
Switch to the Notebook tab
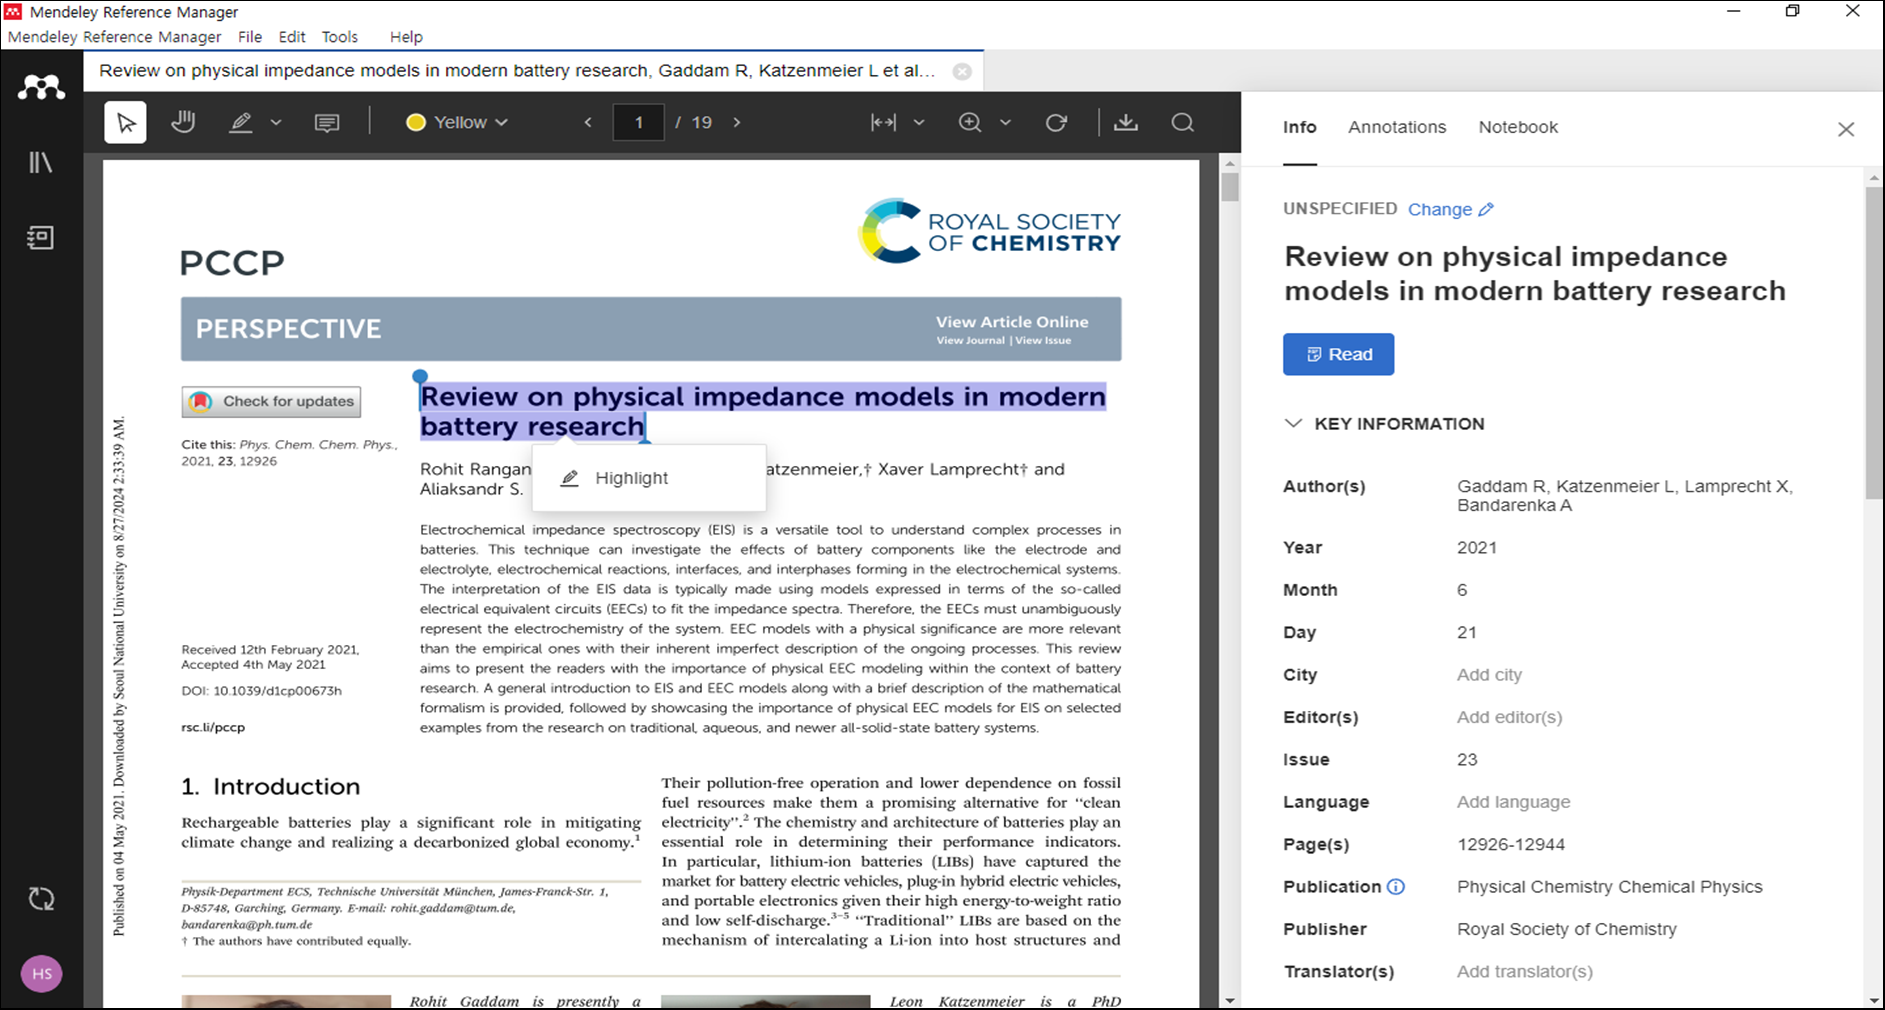tap(1518, 127)
